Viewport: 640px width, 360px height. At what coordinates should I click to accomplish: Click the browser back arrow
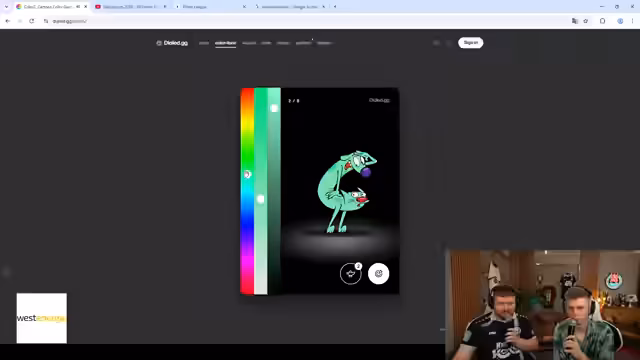click(x=8, y=21)
